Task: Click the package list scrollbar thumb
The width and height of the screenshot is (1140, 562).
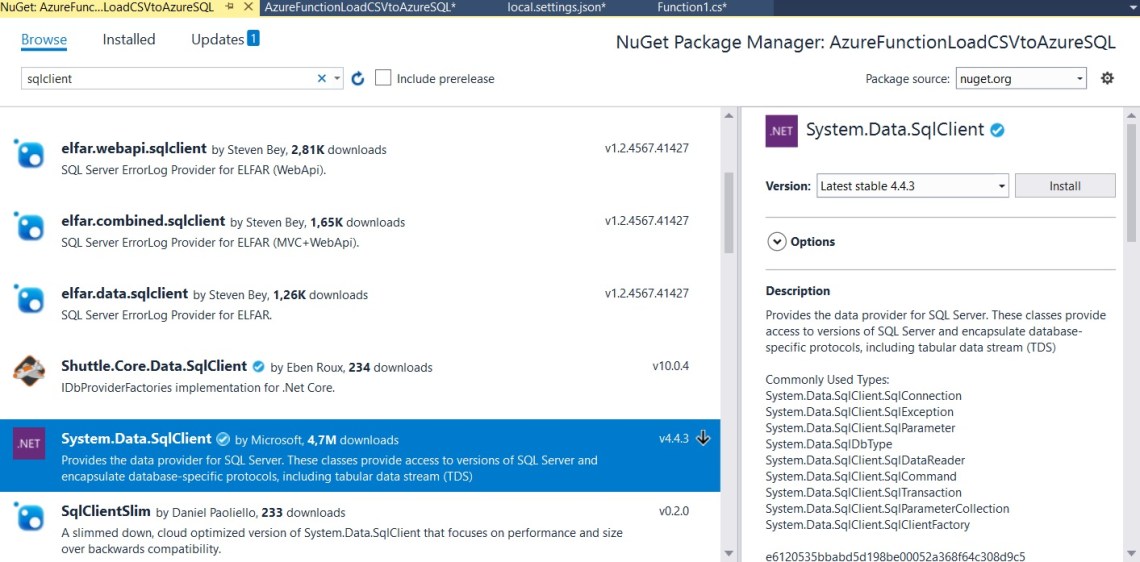Action: pyautogui.click(x=728, y=212)
